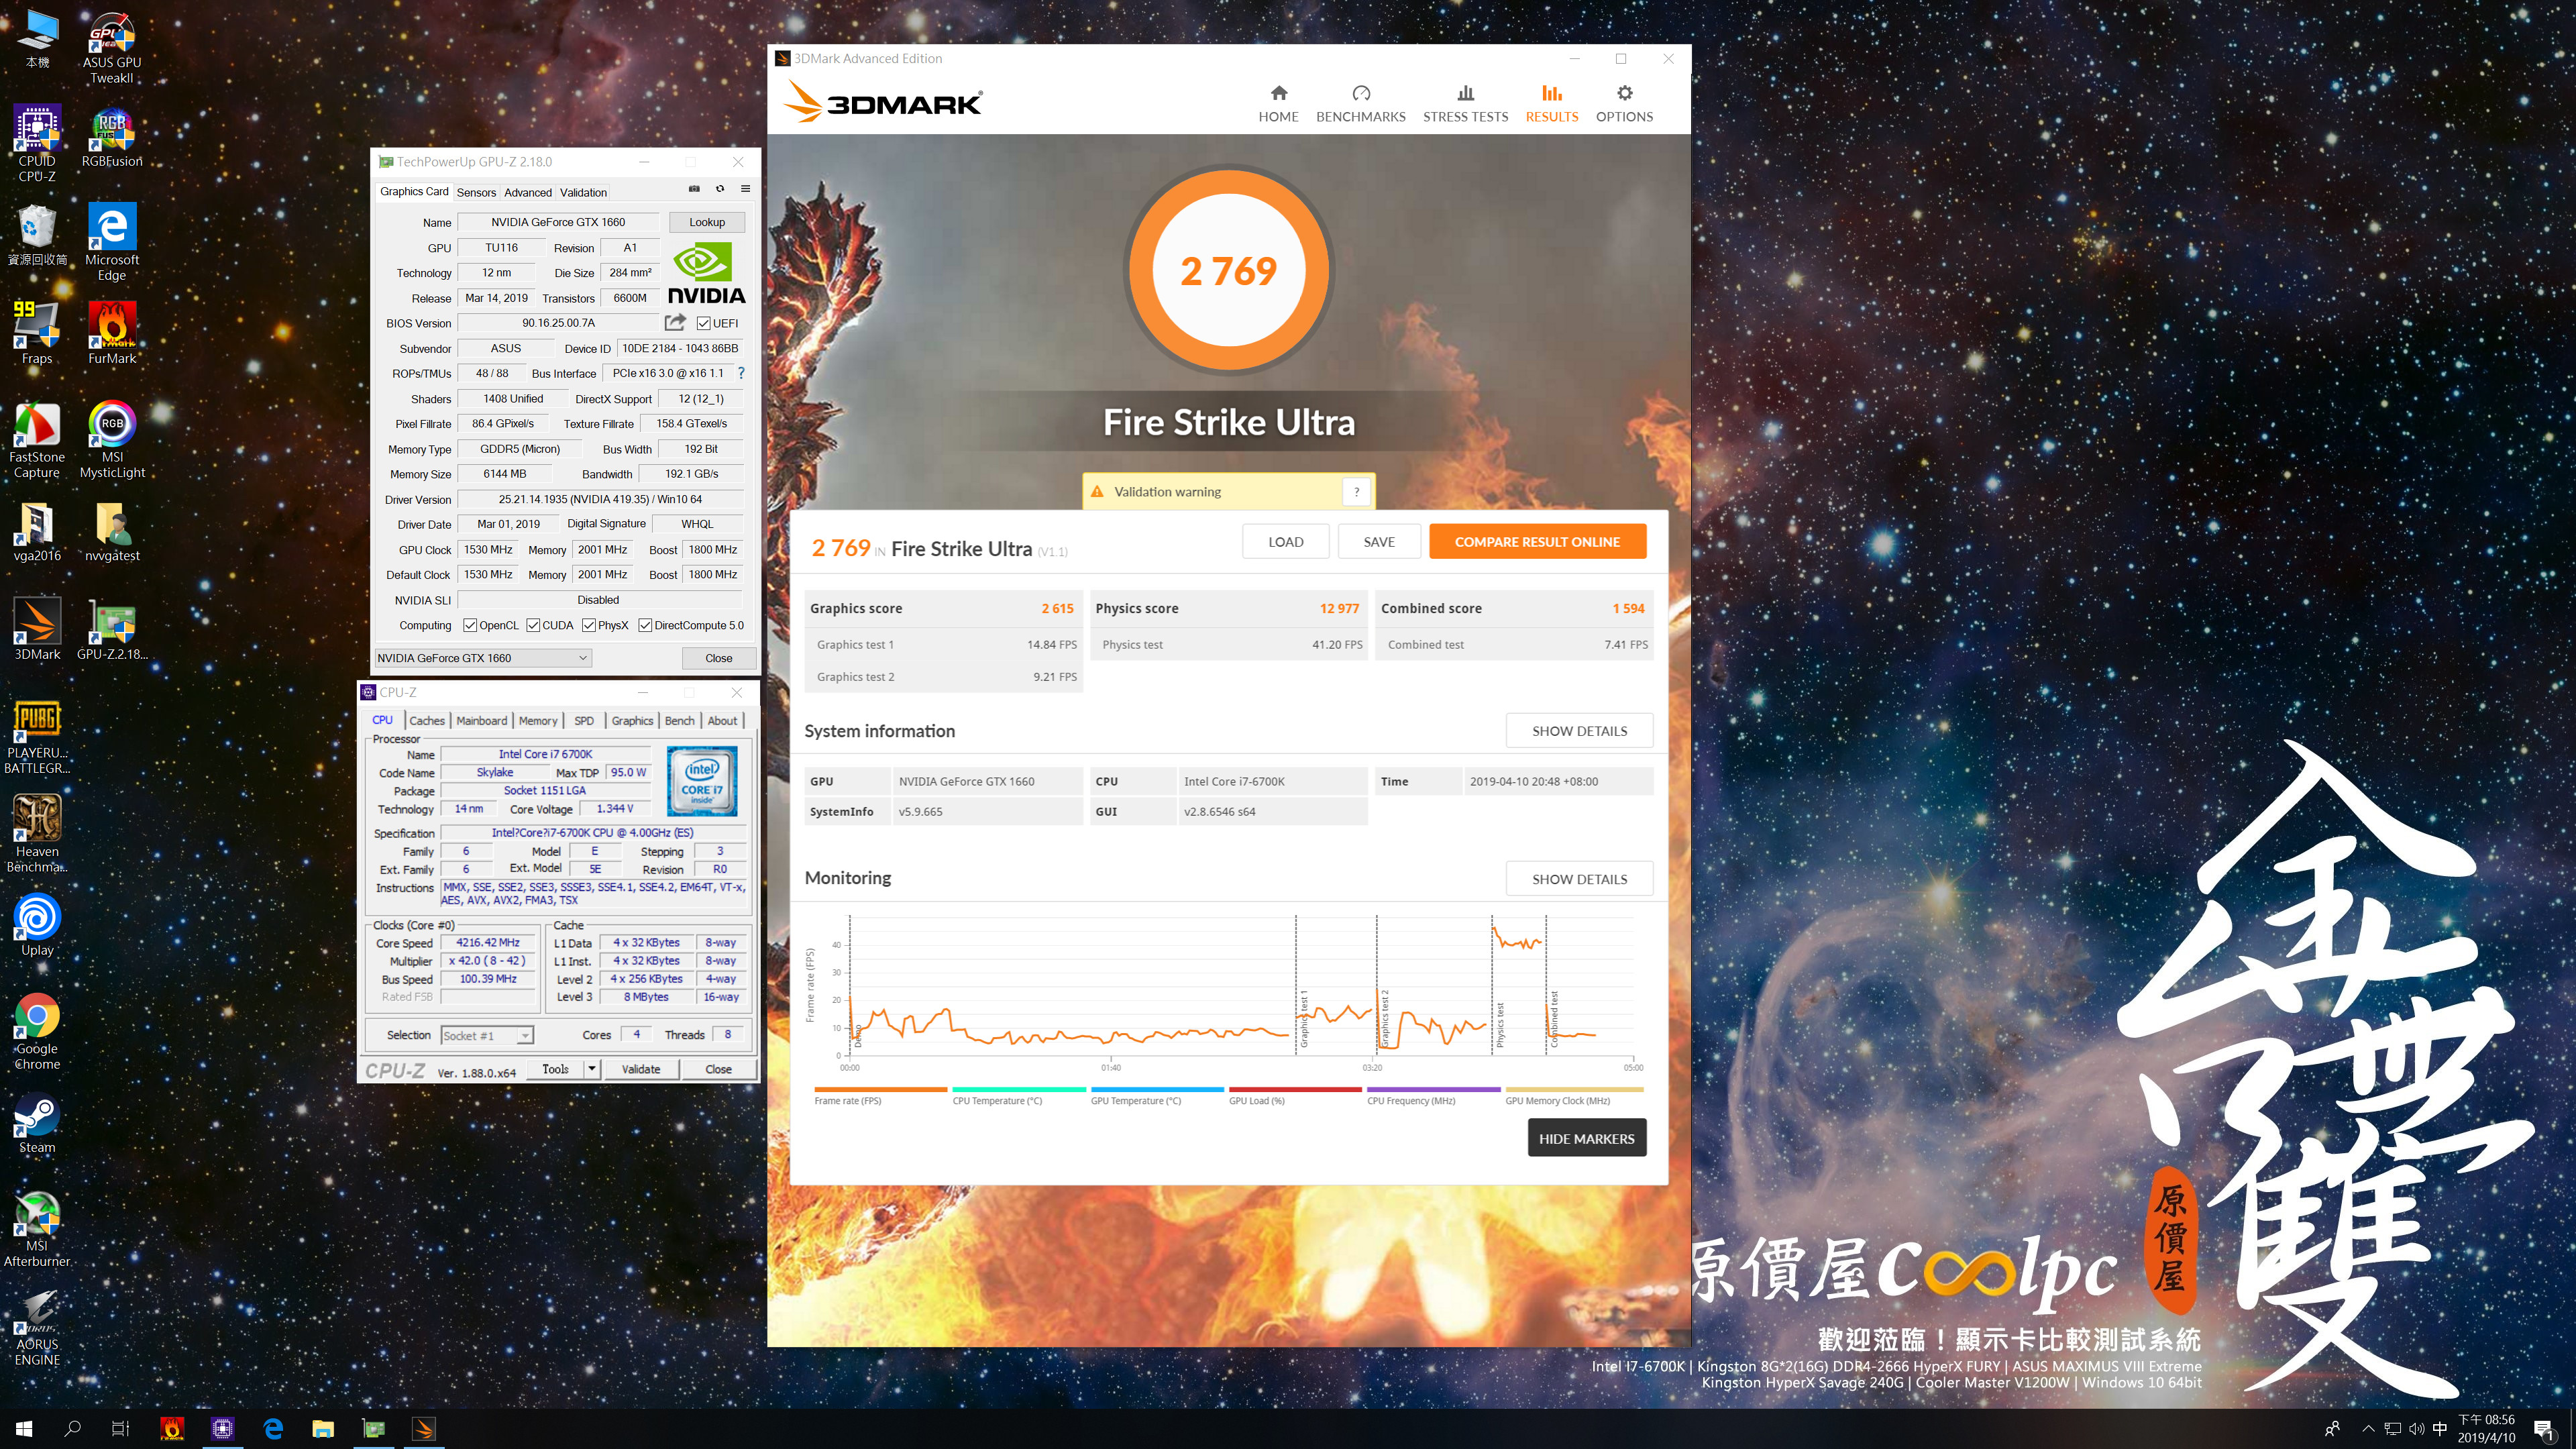Toggle OpenCL checkbox in GPU-Z
The width and height of the screenshot is (2576, 1449).
click(x=469, y=625)
